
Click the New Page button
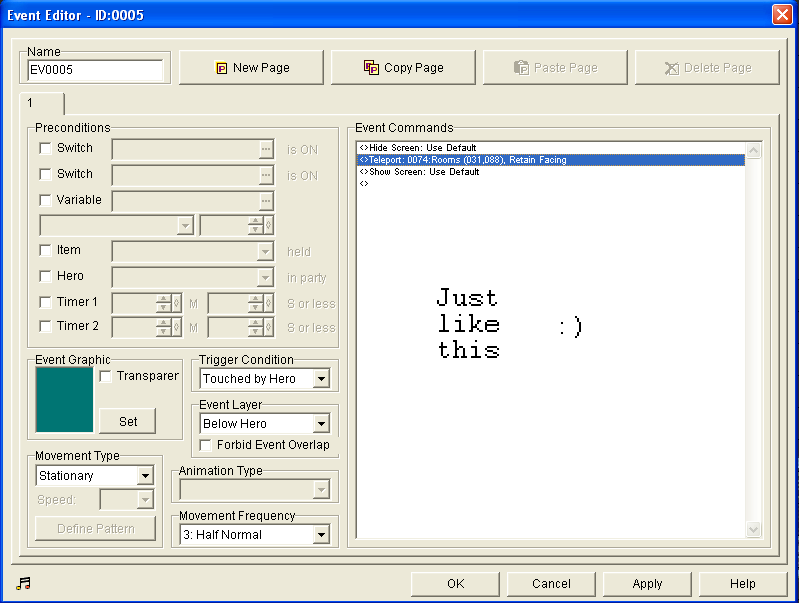251,68
